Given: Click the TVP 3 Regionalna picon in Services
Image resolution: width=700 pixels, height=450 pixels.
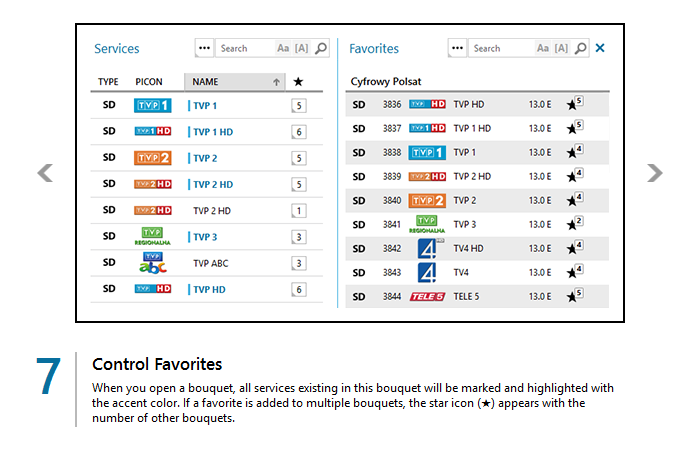Looking at the screenshot, I should point(153,237).
